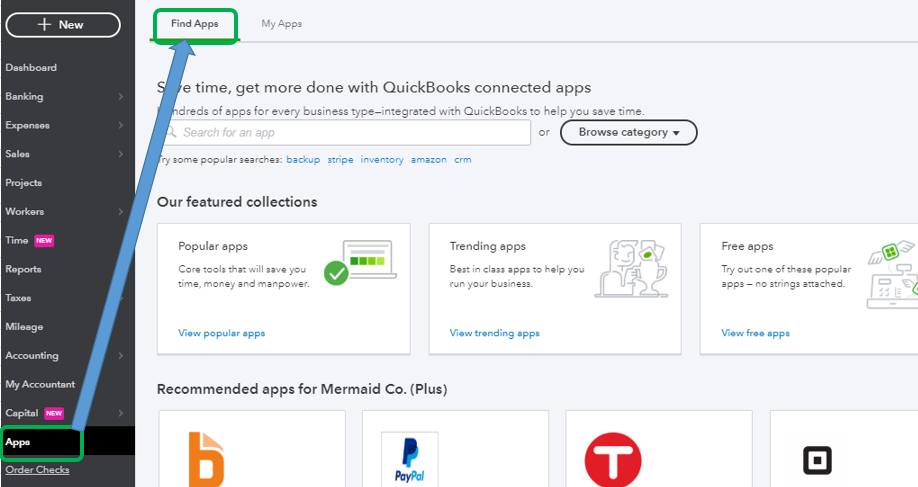Switch to the My Apps tab
918x487 pixels.
pos(281,24)
